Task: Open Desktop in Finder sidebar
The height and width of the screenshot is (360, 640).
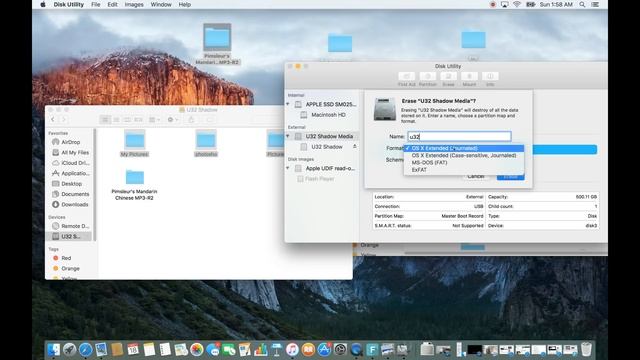Action: pyautogui.click(x=70, y=184)
